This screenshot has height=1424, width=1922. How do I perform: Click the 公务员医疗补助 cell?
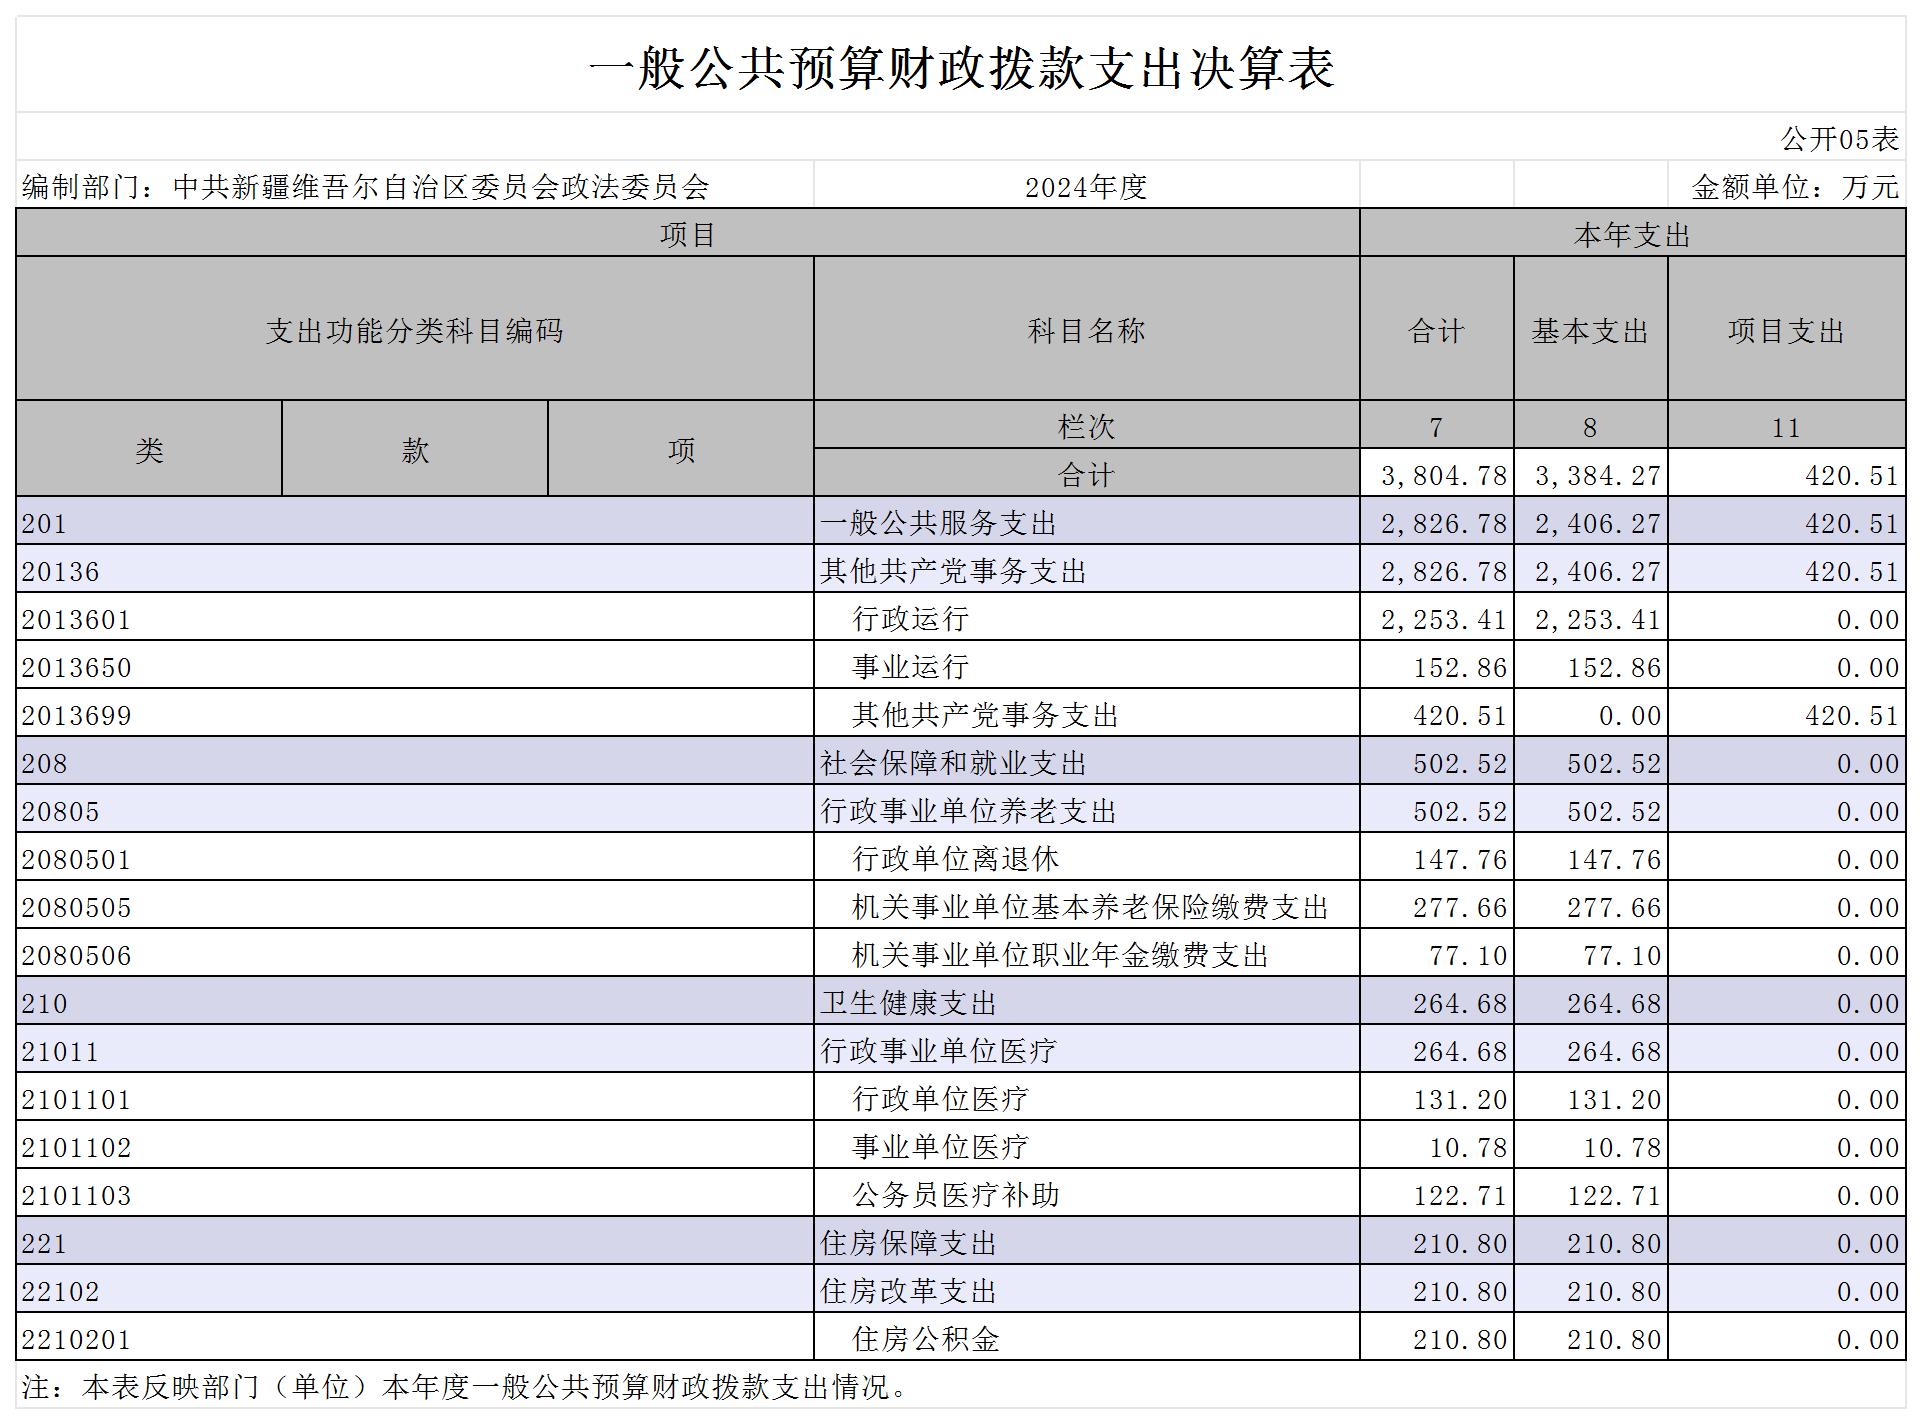pyautogui.click(x=955, y=1195)
